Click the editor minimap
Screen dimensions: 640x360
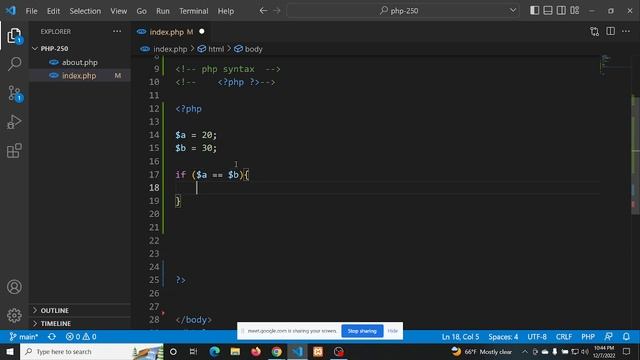(x=614, y=65)
